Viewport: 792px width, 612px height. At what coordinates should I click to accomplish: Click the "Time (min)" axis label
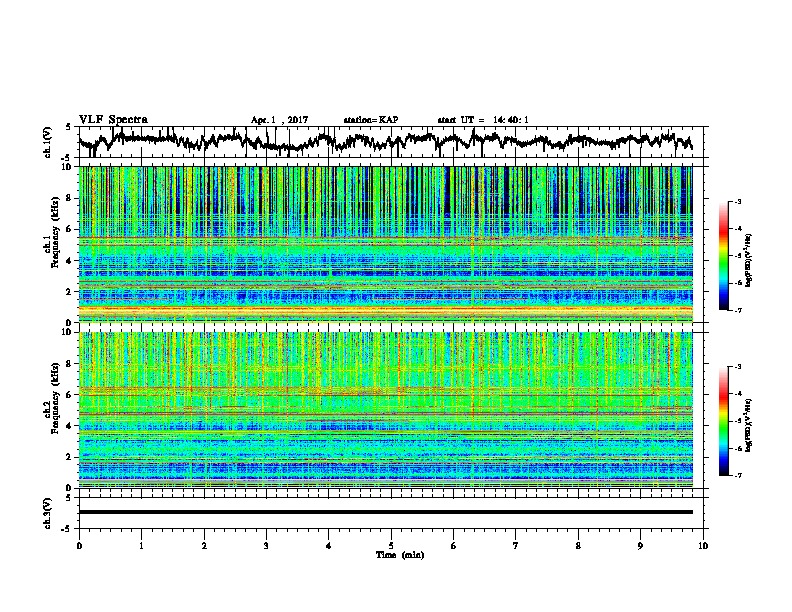tap(400, 555)
